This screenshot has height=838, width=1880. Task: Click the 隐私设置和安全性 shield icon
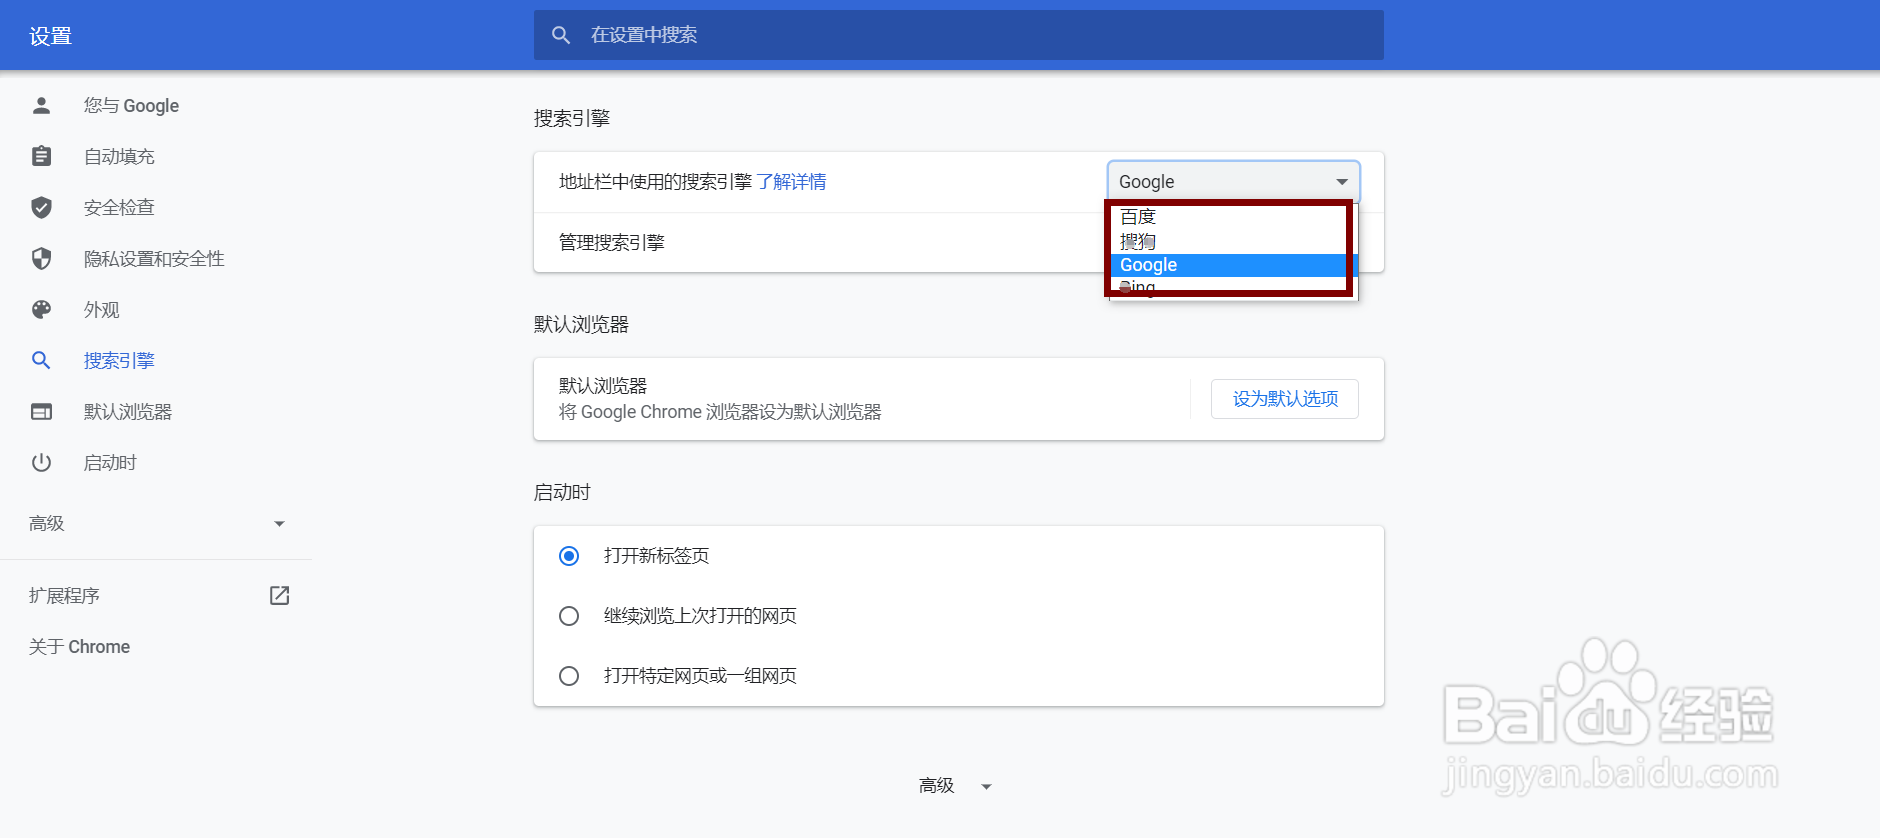(41, 258)
